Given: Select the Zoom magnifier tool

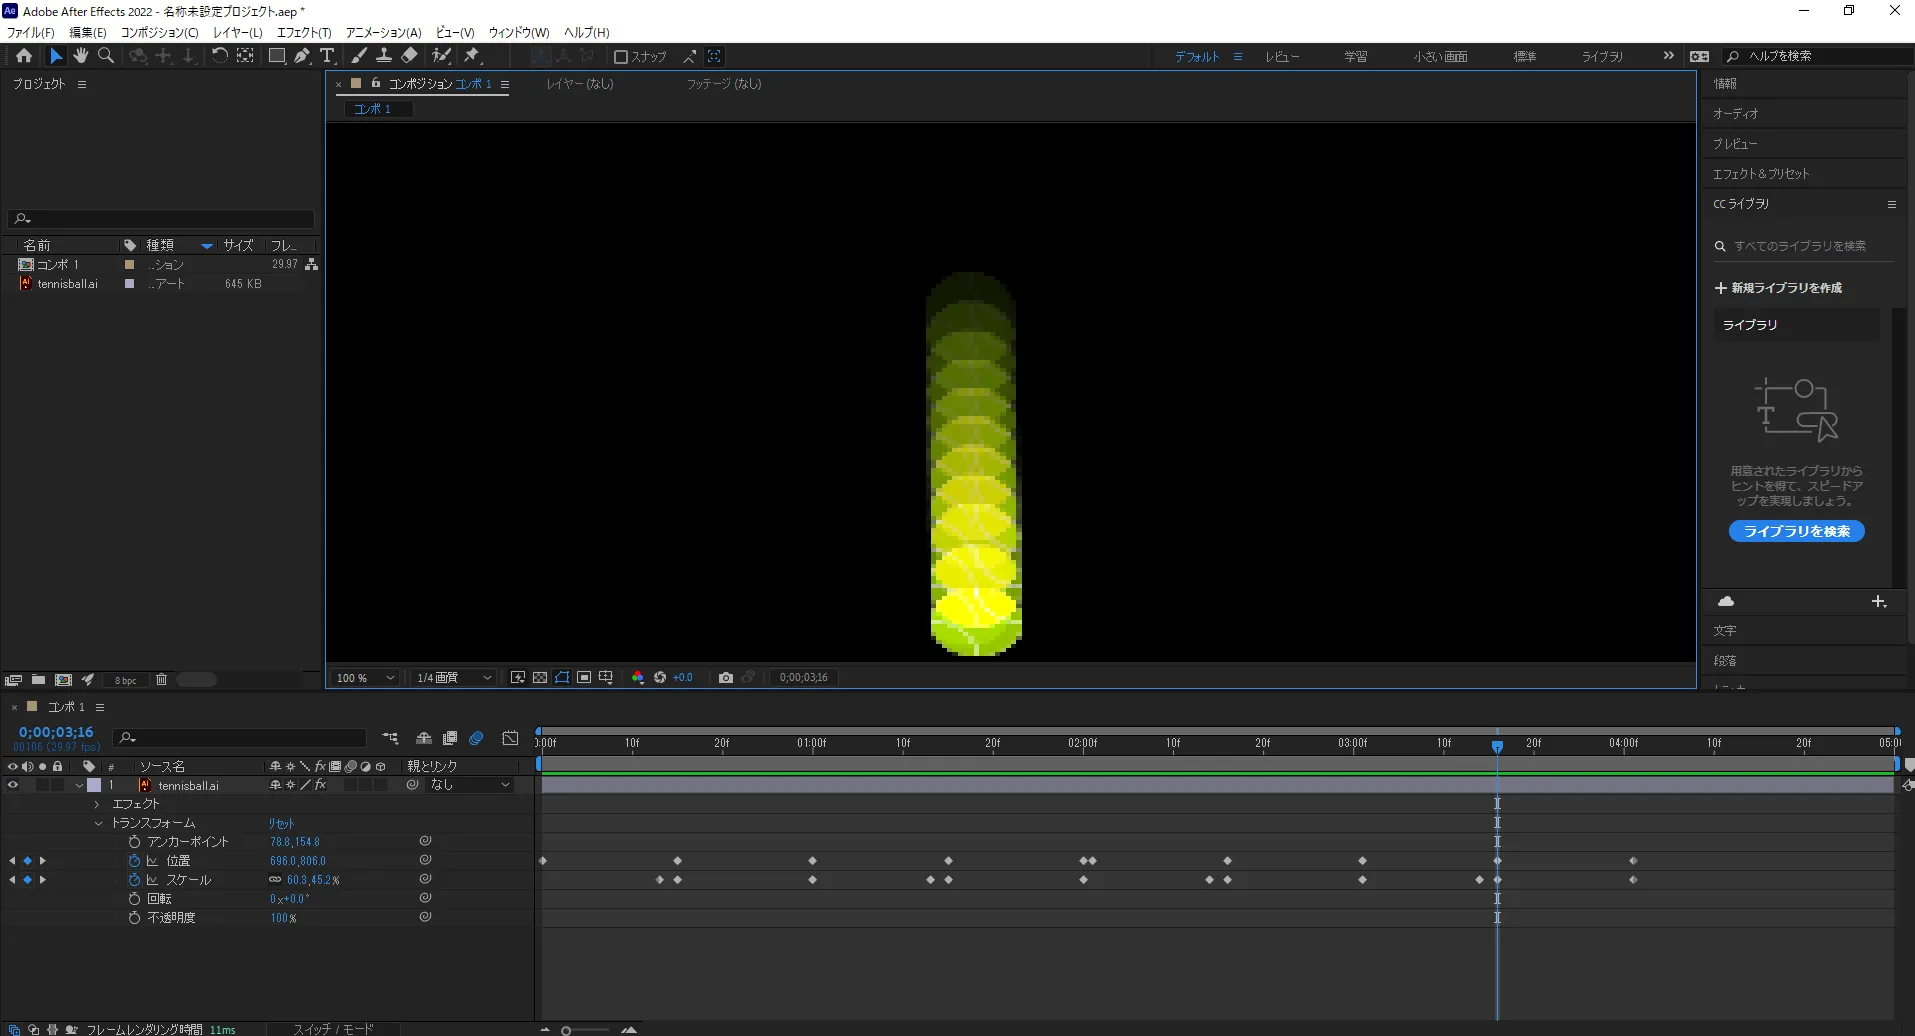Looking at the screenshot, I should click(106, 56).
